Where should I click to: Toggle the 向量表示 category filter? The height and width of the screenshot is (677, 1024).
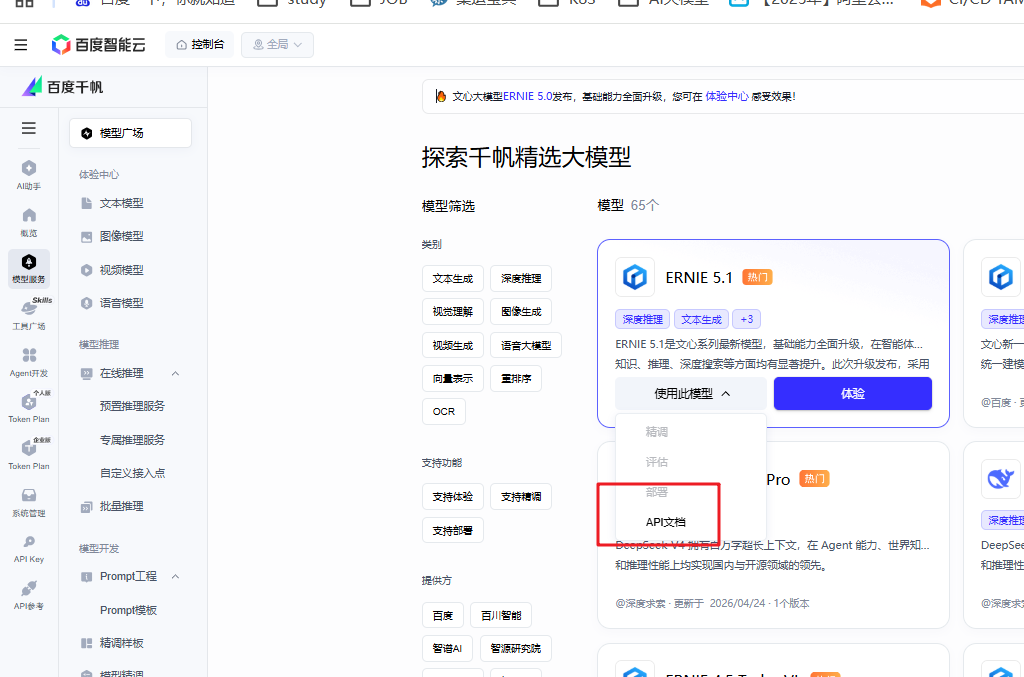pos(453,379)
